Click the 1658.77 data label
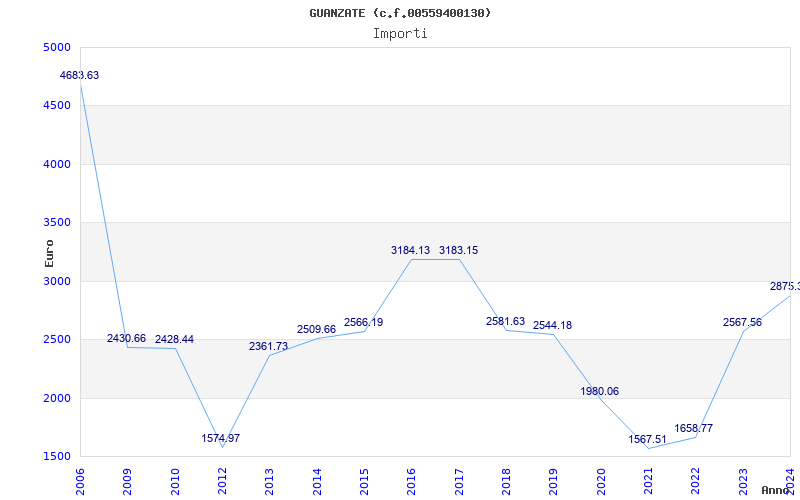Viewport: 800px width, 500px height. tap(694, 429)
